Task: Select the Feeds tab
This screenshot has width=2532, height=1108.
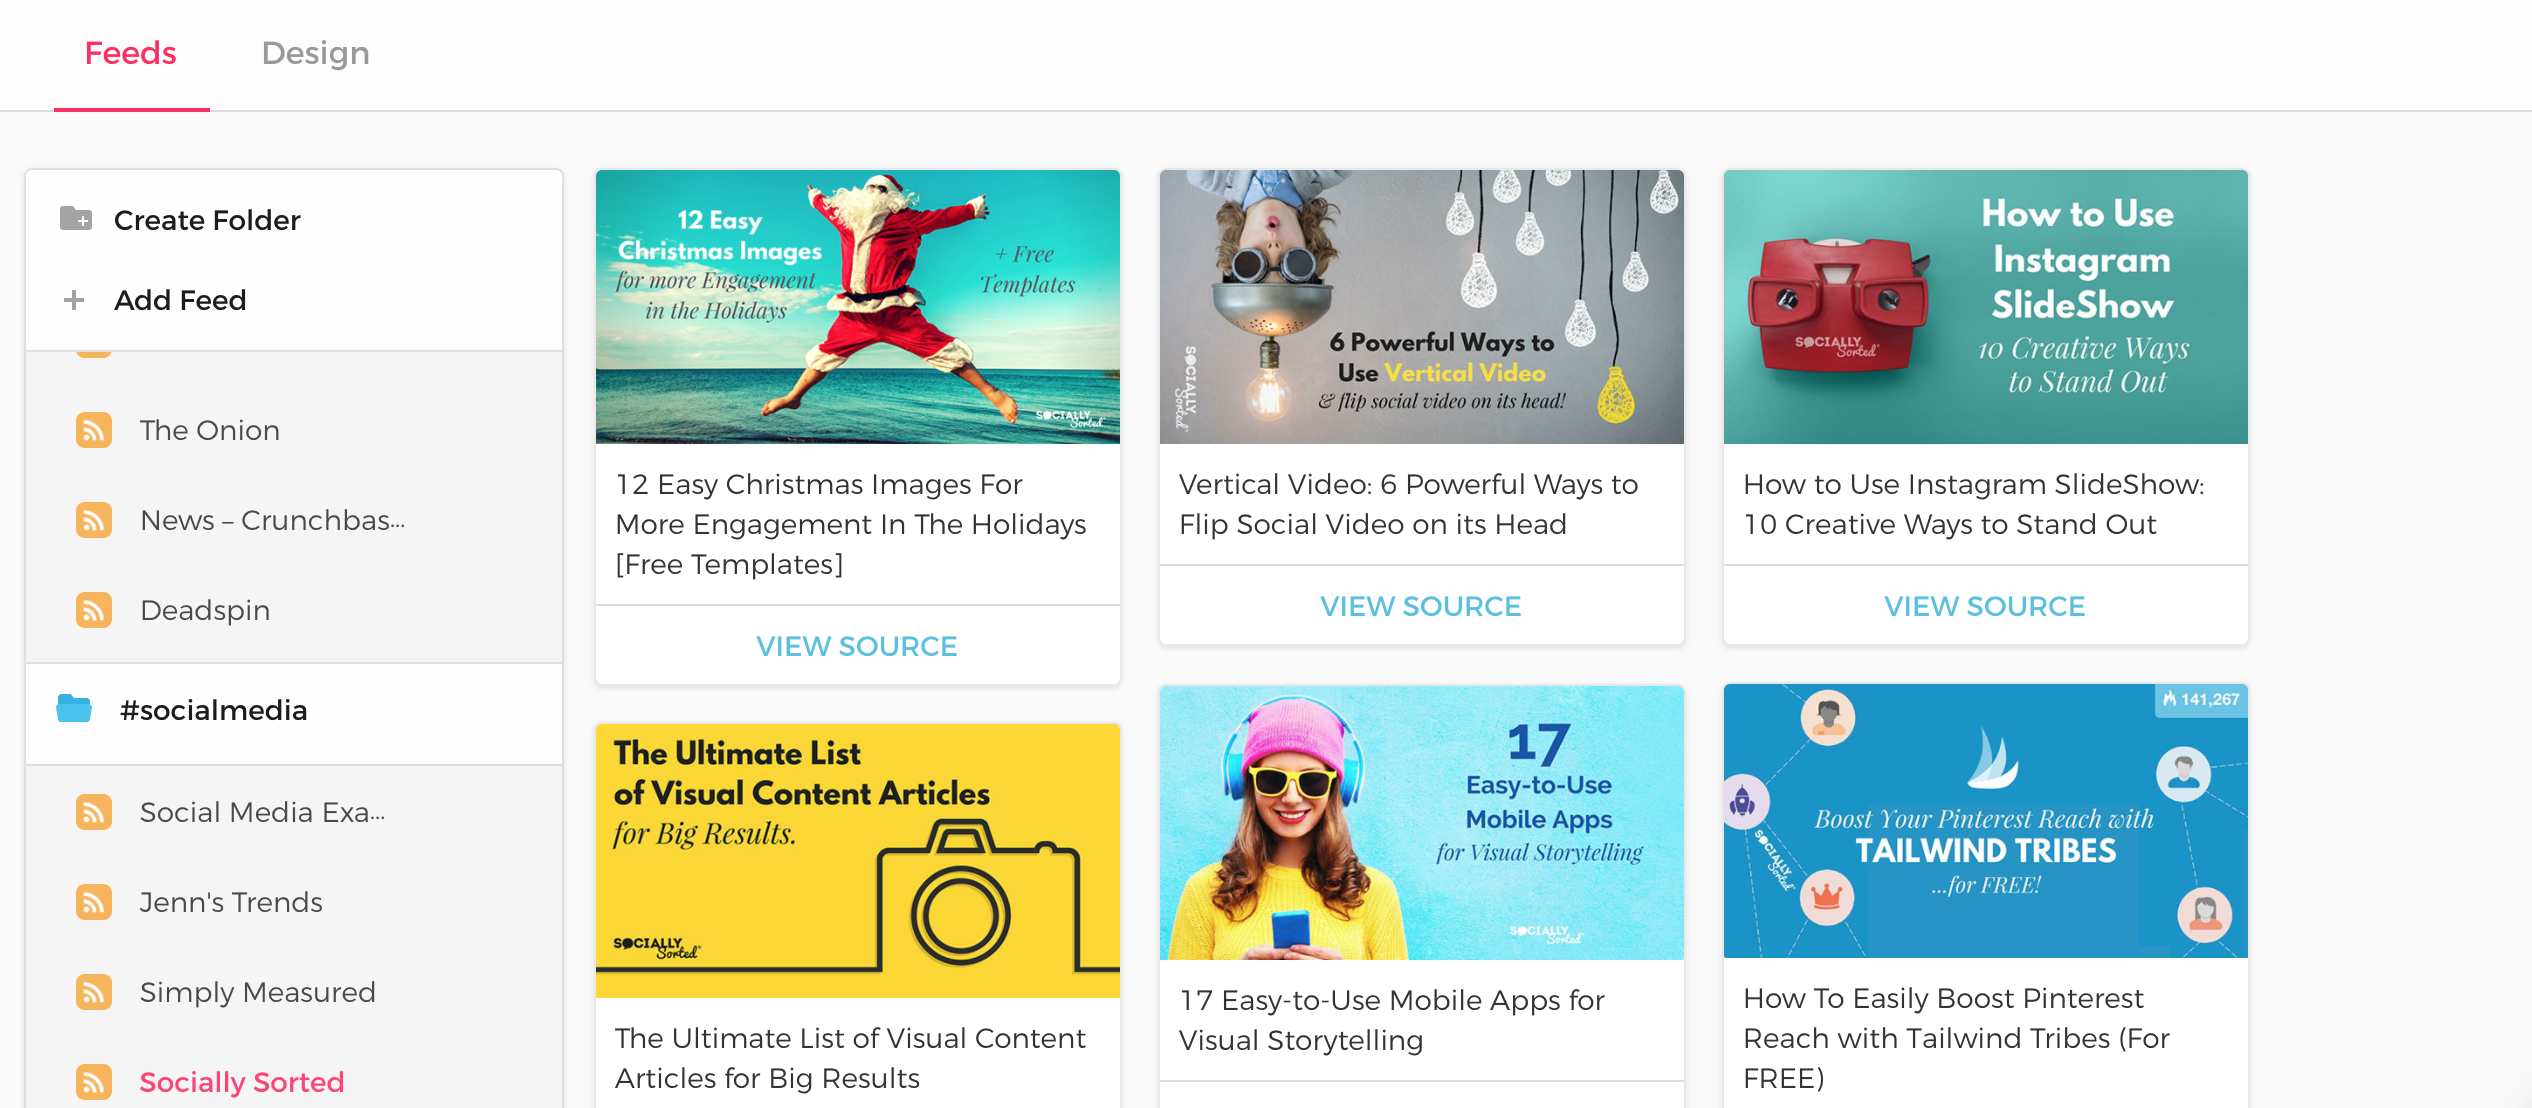Action: pos(131,53)
